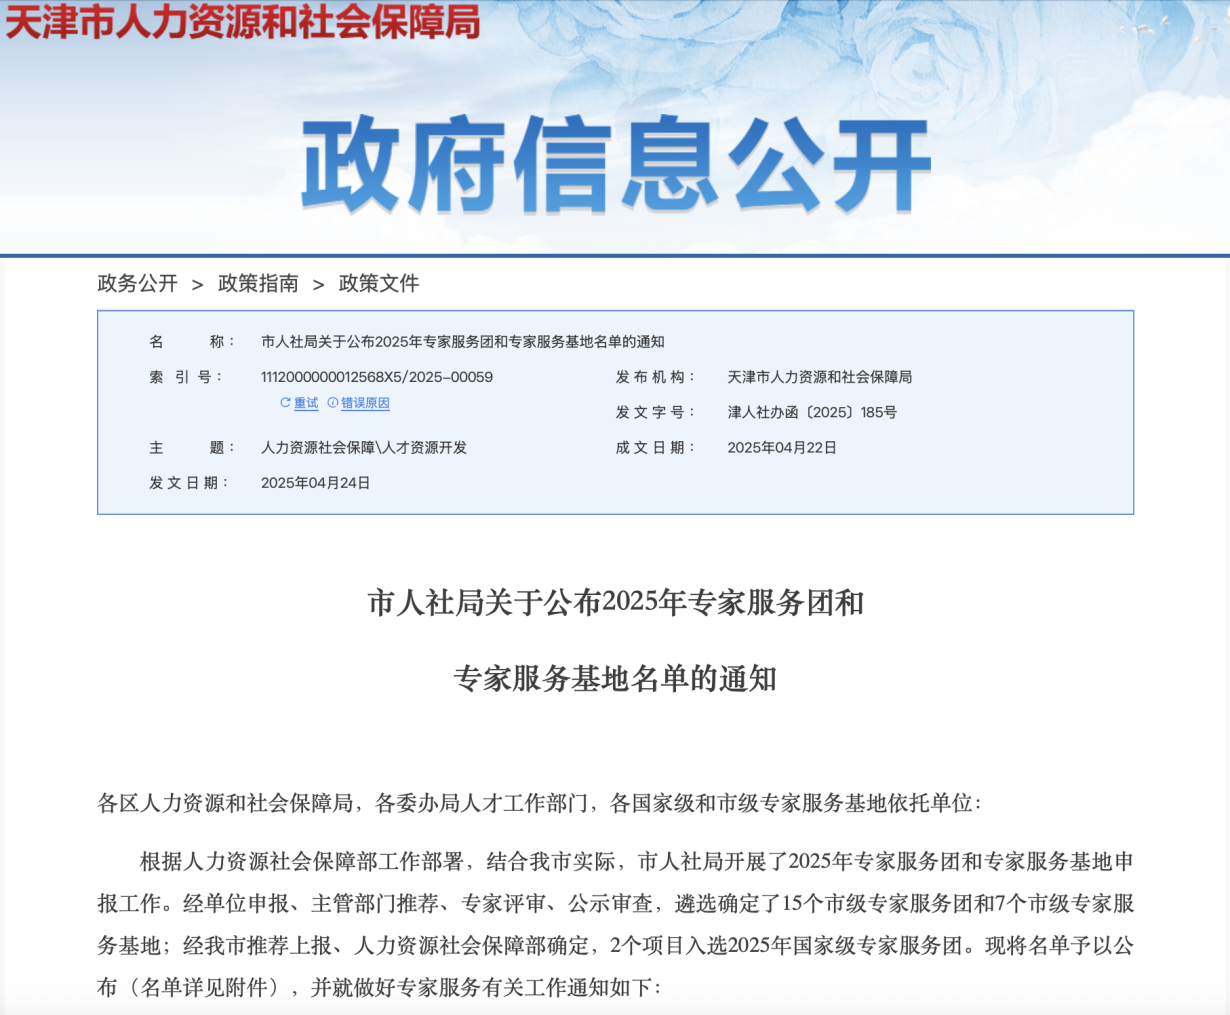Click the 重试 link text
The image size is (1230, 1015).
click(x=306, y=404)
